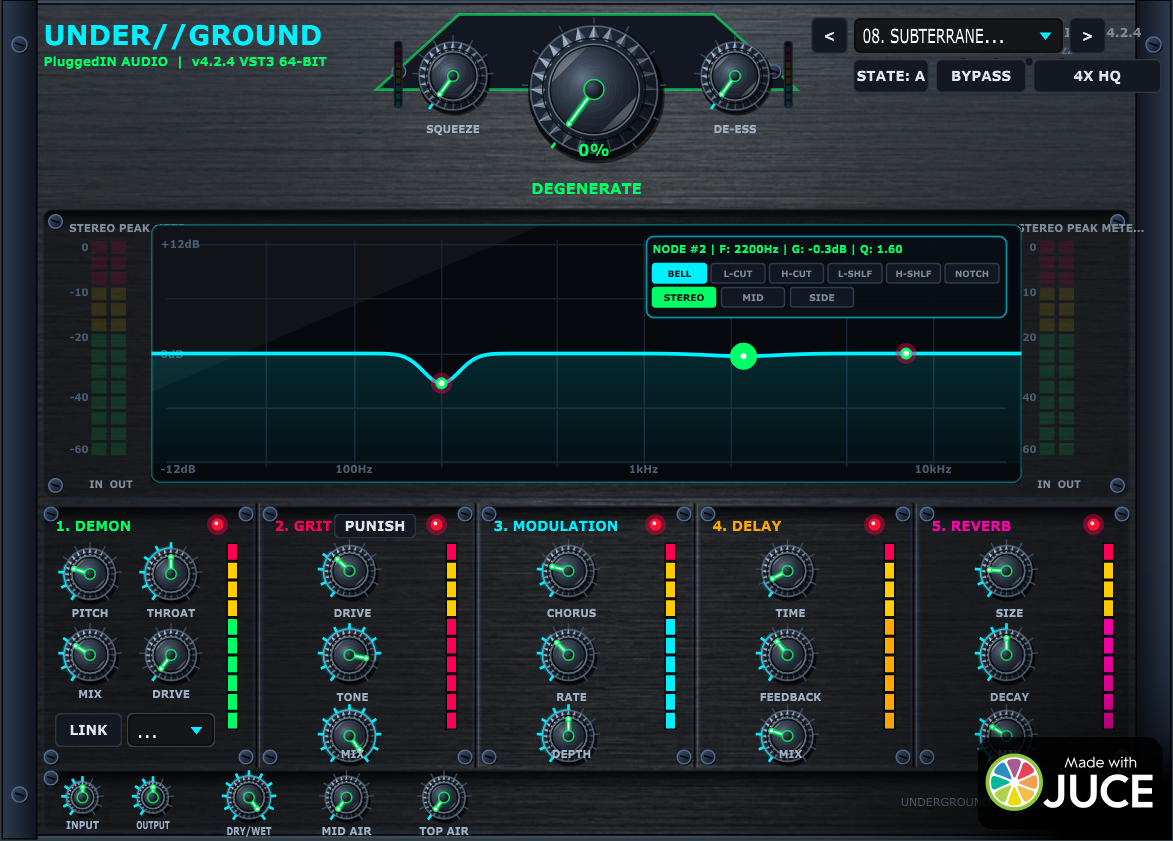
Task: Click the 0% degenerate value readout
Action: 593,150
